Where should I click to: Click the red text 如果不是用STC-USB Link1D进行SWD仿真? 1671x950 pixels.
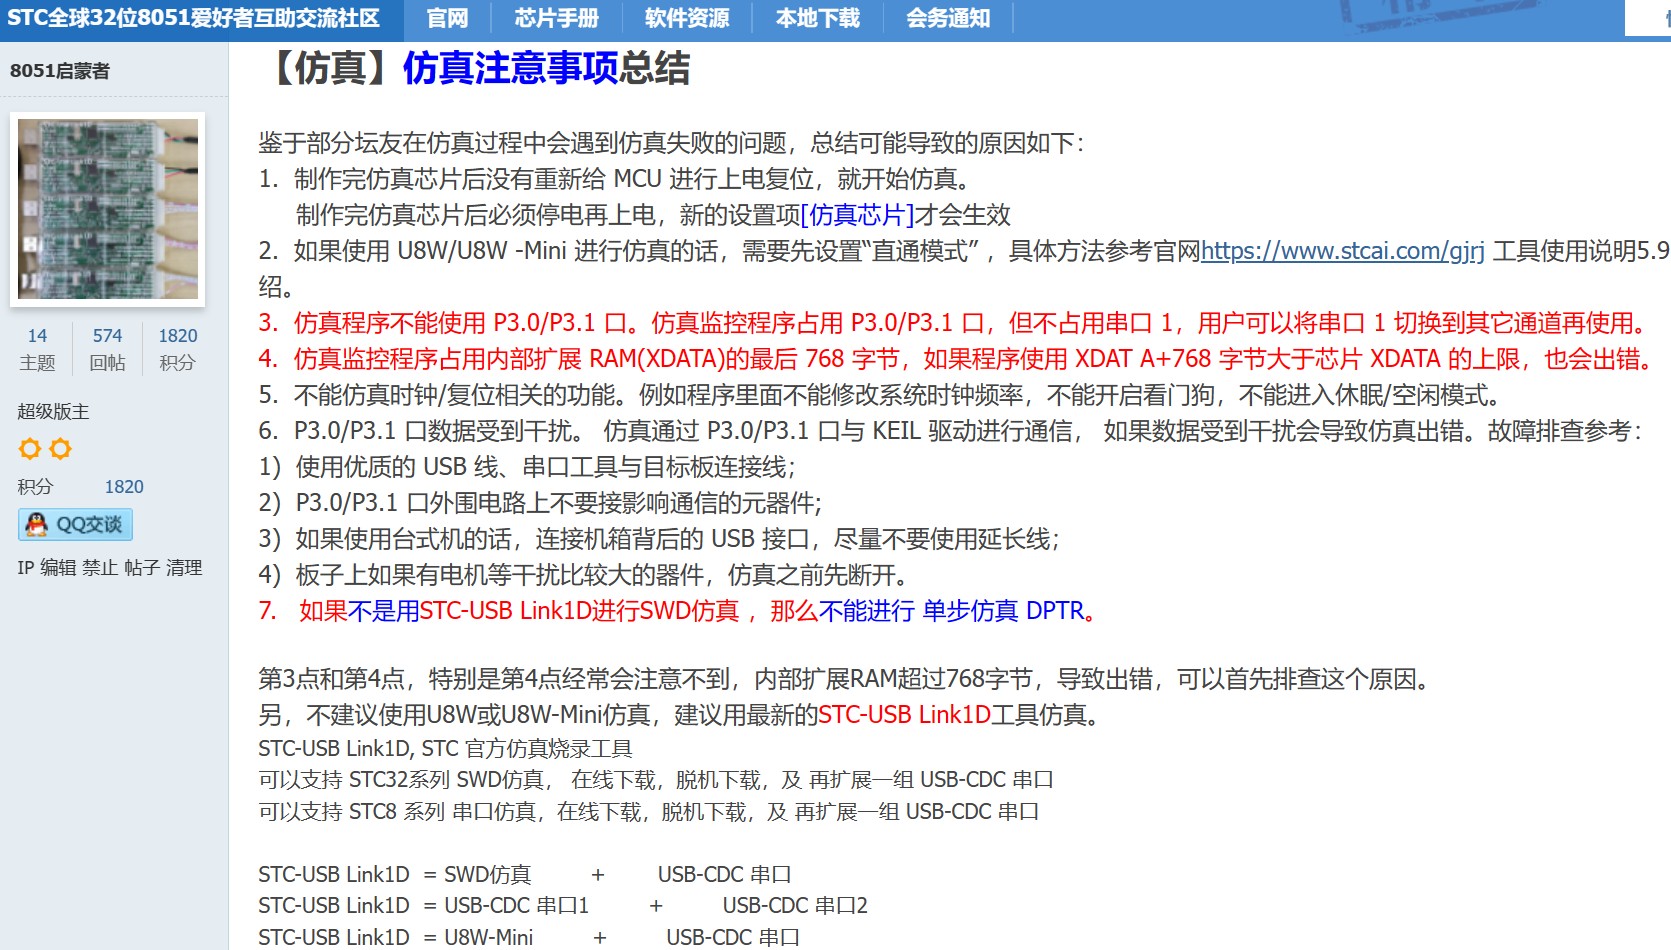click(519, 611)
